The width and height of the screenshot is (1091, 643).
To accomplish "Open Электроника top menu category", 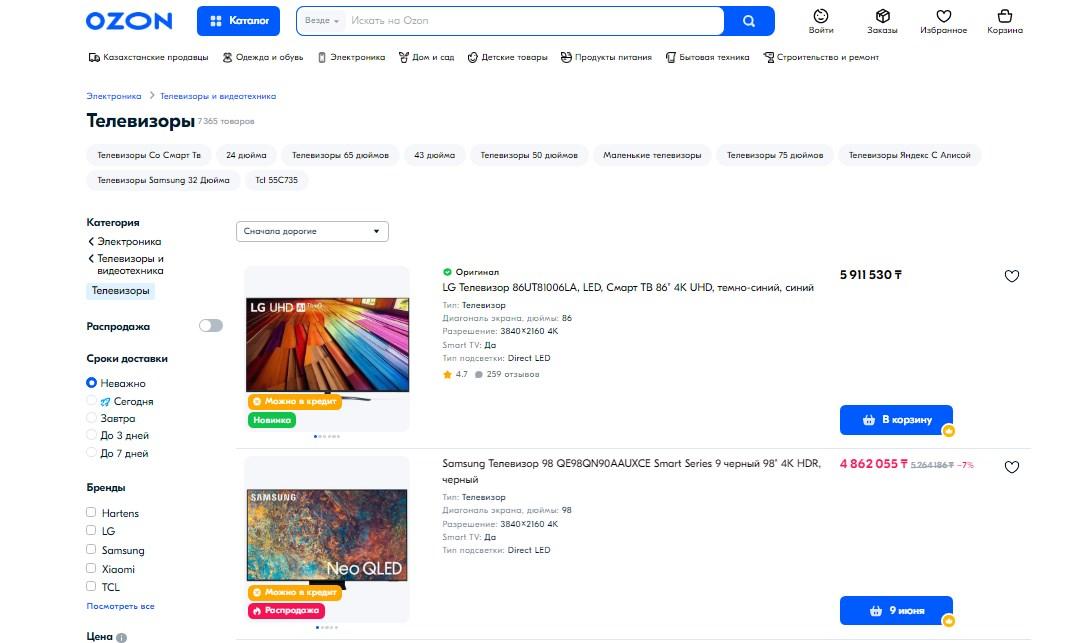I will tap(351, 57).
